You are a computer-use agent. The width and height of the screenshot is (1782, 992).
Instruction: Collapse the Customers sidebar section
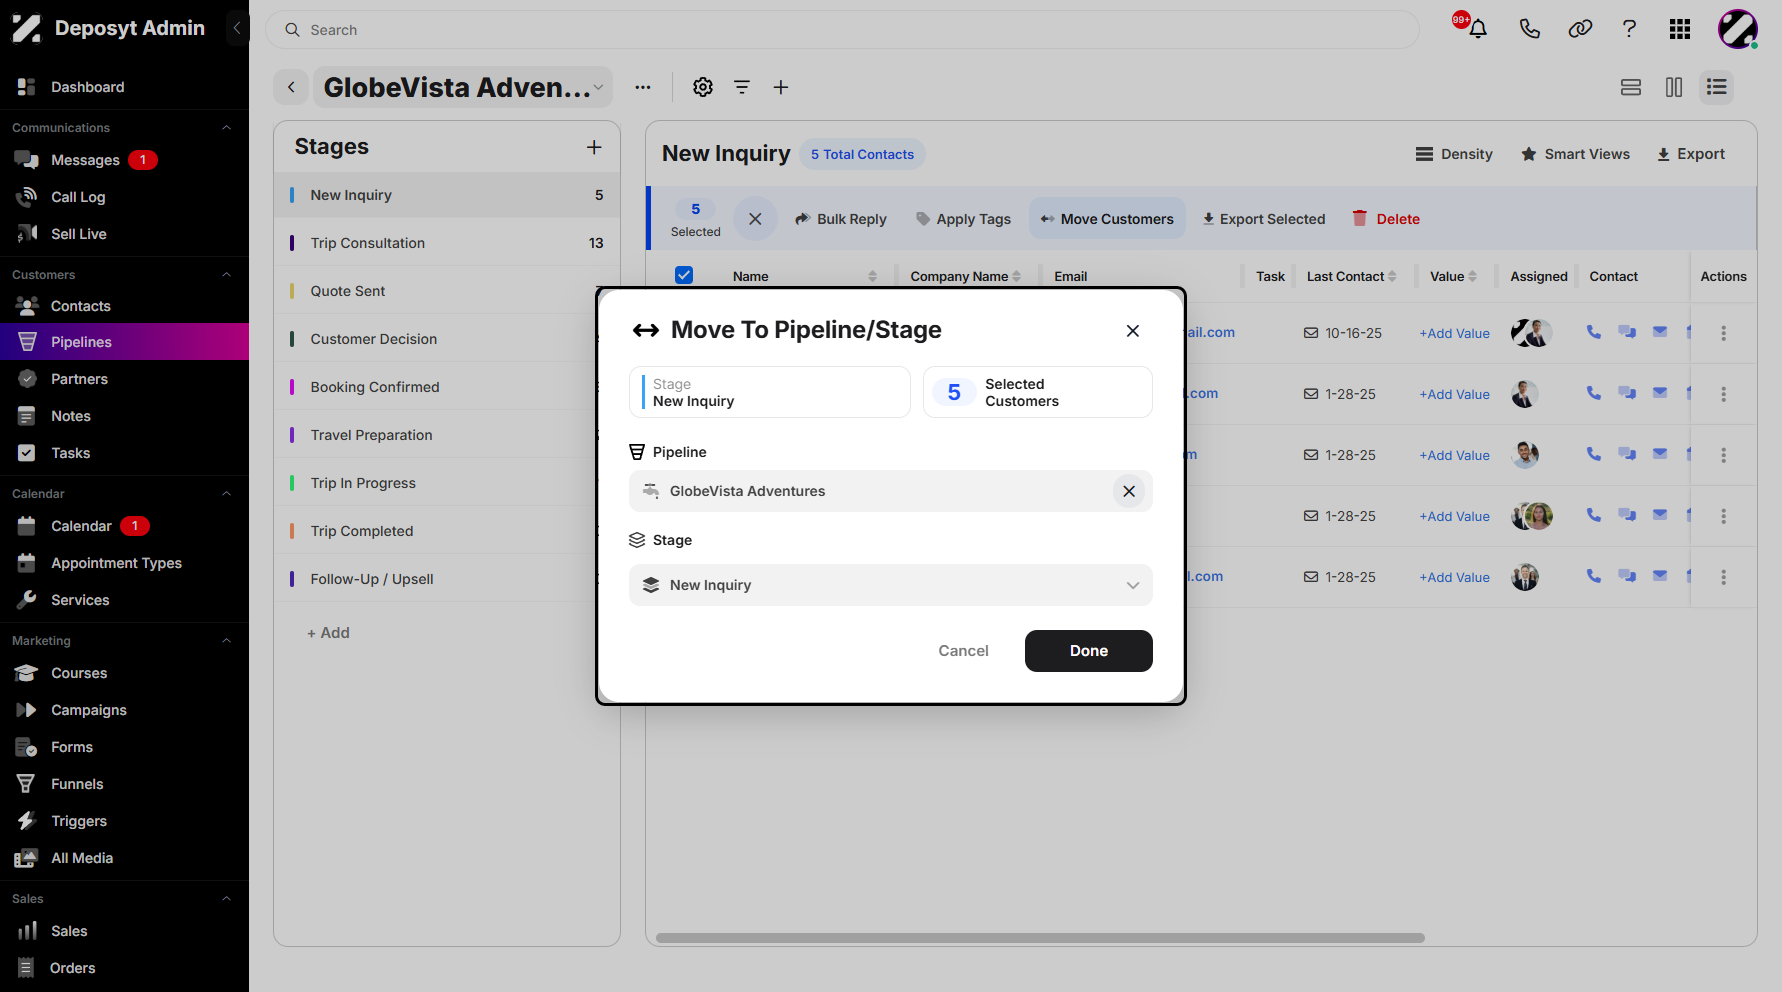tap(226, 275)
